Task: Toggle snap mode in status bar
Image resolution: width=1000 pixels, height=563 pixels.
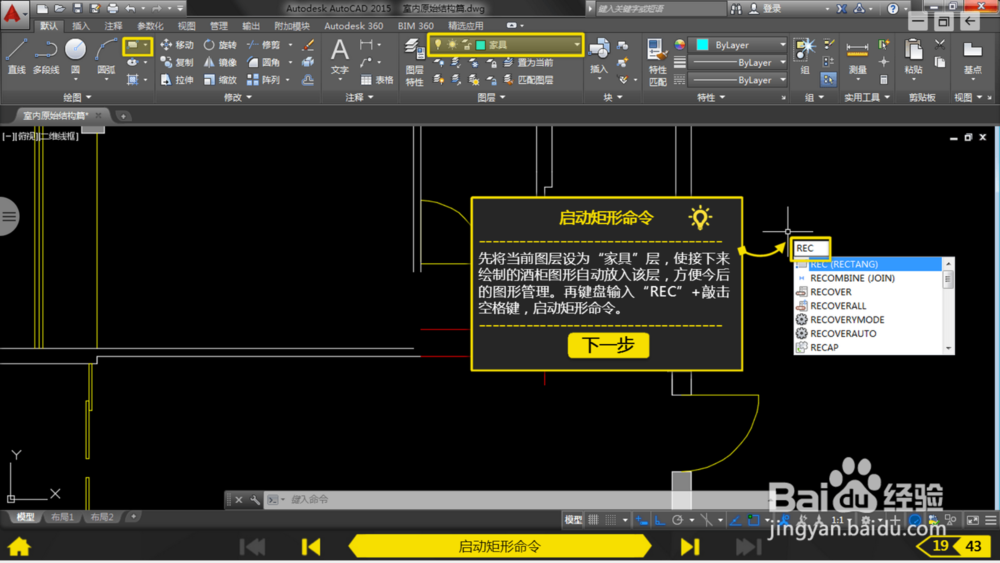Action: tap(611, 520)
